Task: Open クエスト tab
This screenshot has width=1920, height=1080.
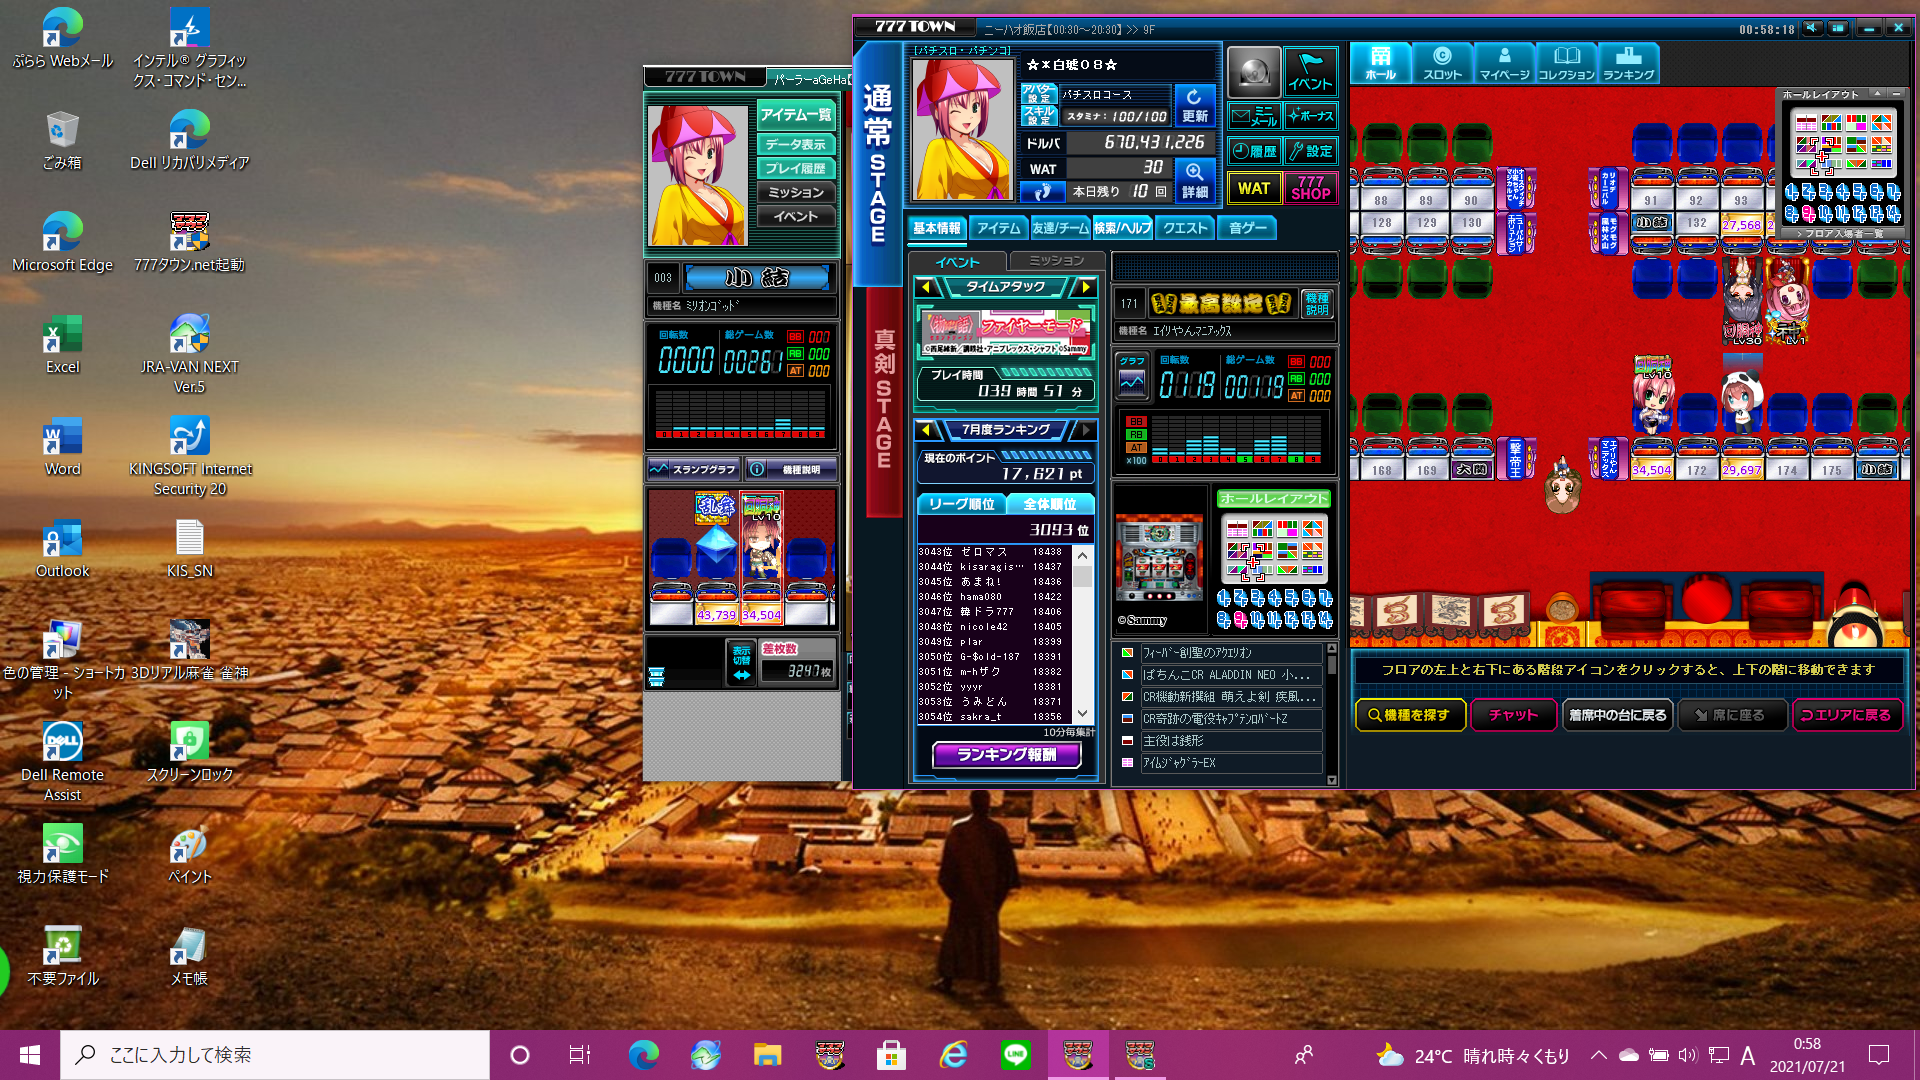Action: tap(1185, 229)
